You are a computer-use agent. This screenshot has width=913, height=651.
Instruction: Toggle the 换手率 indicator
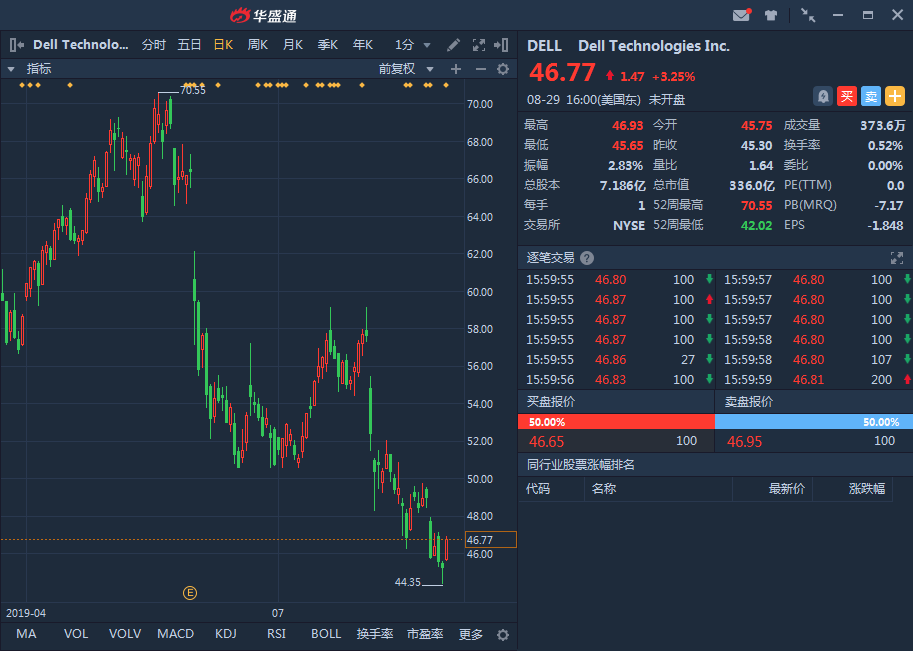(375, 634)
